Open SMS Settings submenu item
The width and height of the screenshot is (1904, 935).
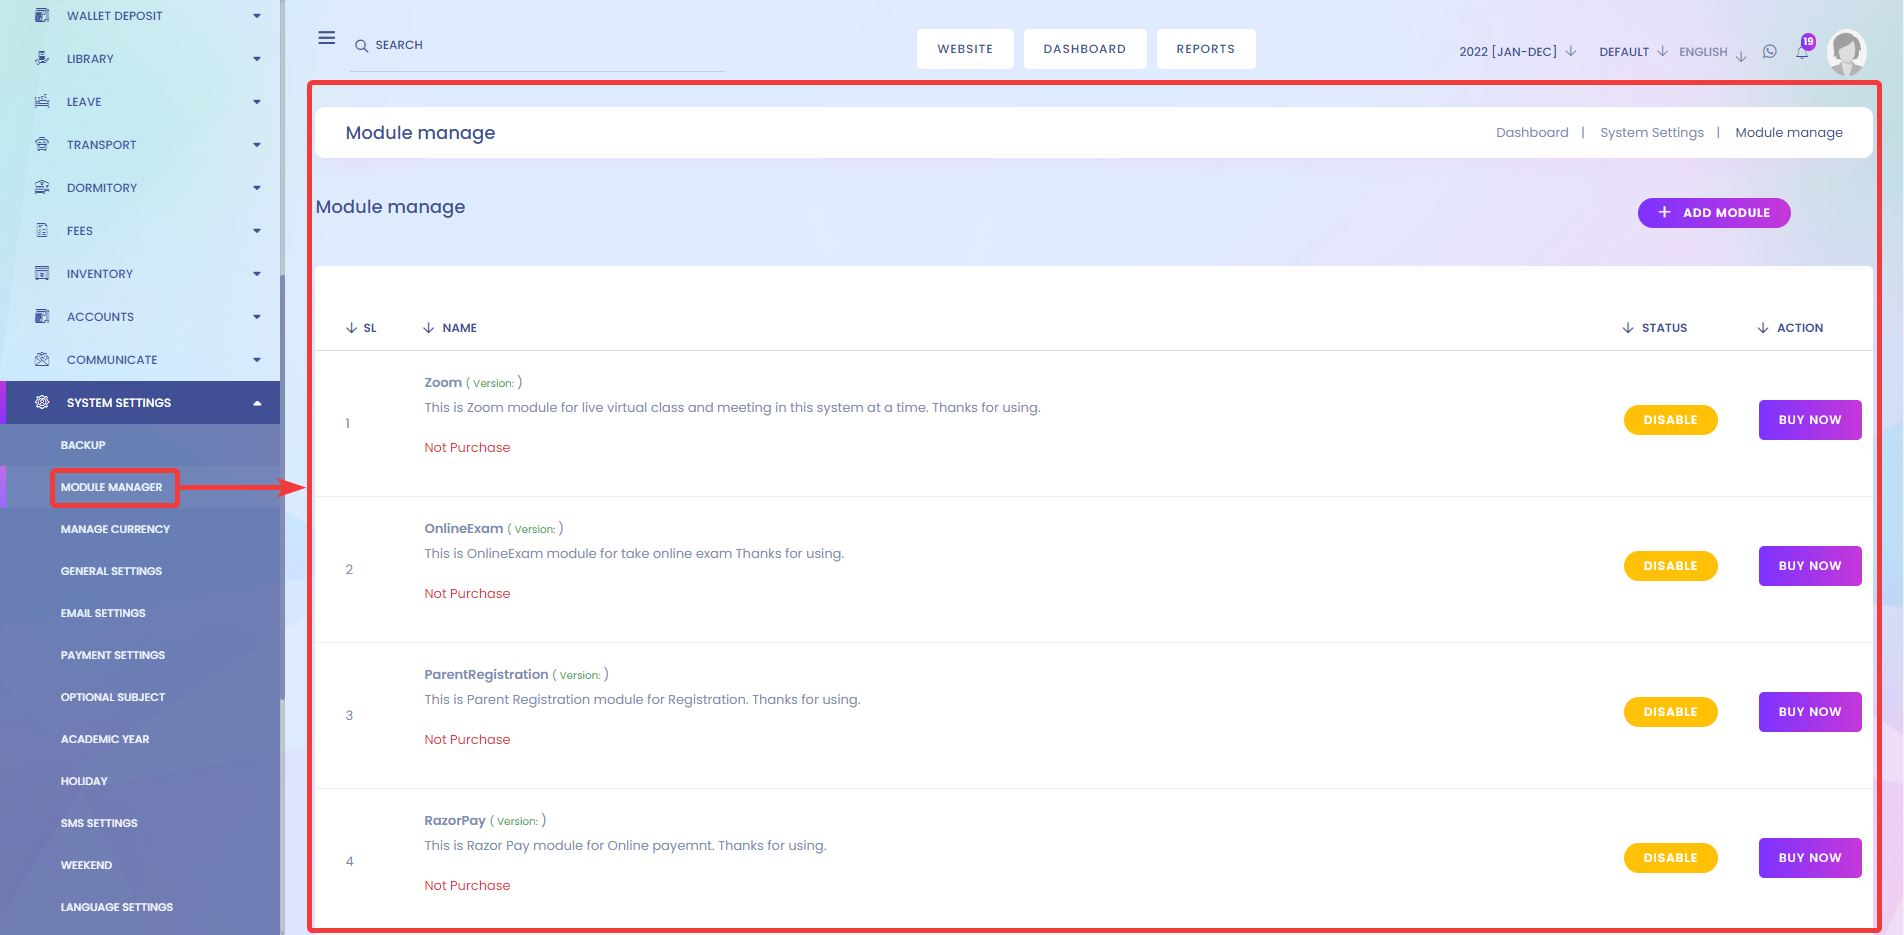(x=99, y=823)
